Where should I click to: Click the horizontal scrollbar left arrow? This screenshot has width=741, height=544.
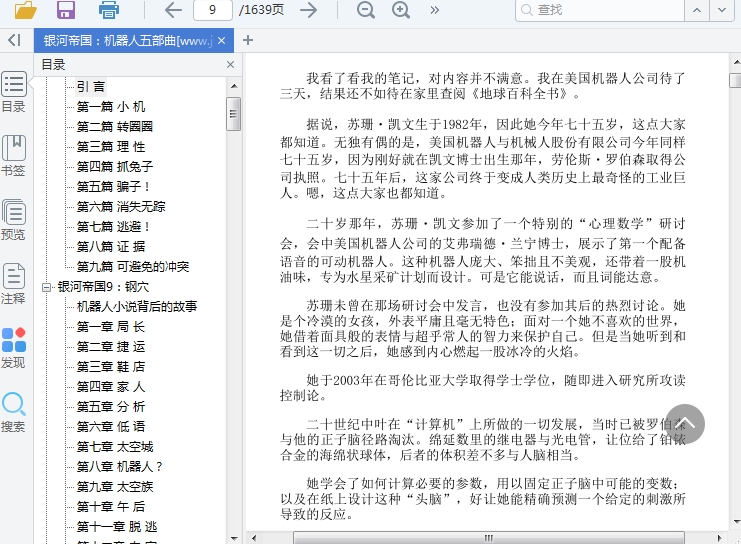click(254, 538)
